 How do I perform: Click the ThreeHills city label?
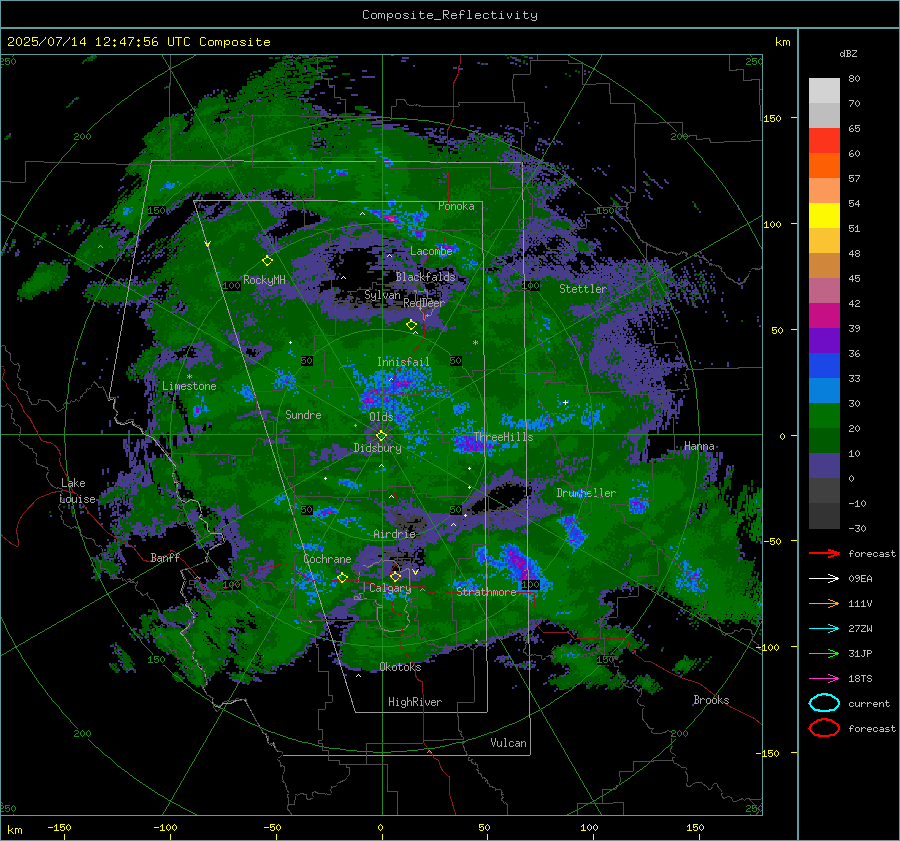click(503, 437)
